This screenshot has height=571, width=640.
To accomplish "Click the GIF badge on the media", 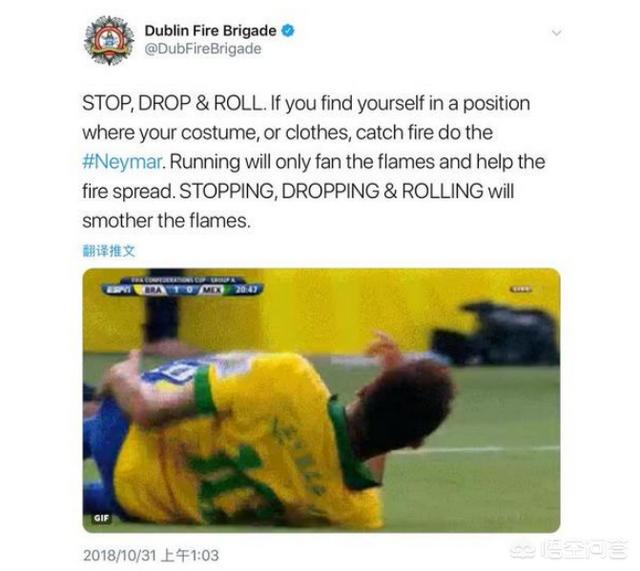I will pyautogui.click(x=101, y=518).
